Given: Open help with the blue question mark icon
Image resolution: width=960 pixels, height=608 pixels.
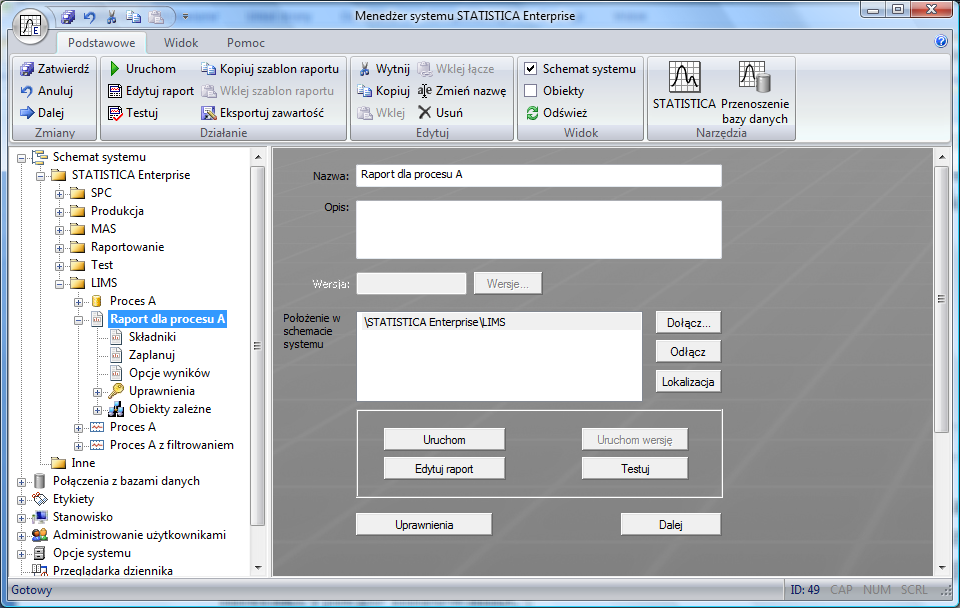Looking at the screenshot, I should coord(941,42).
